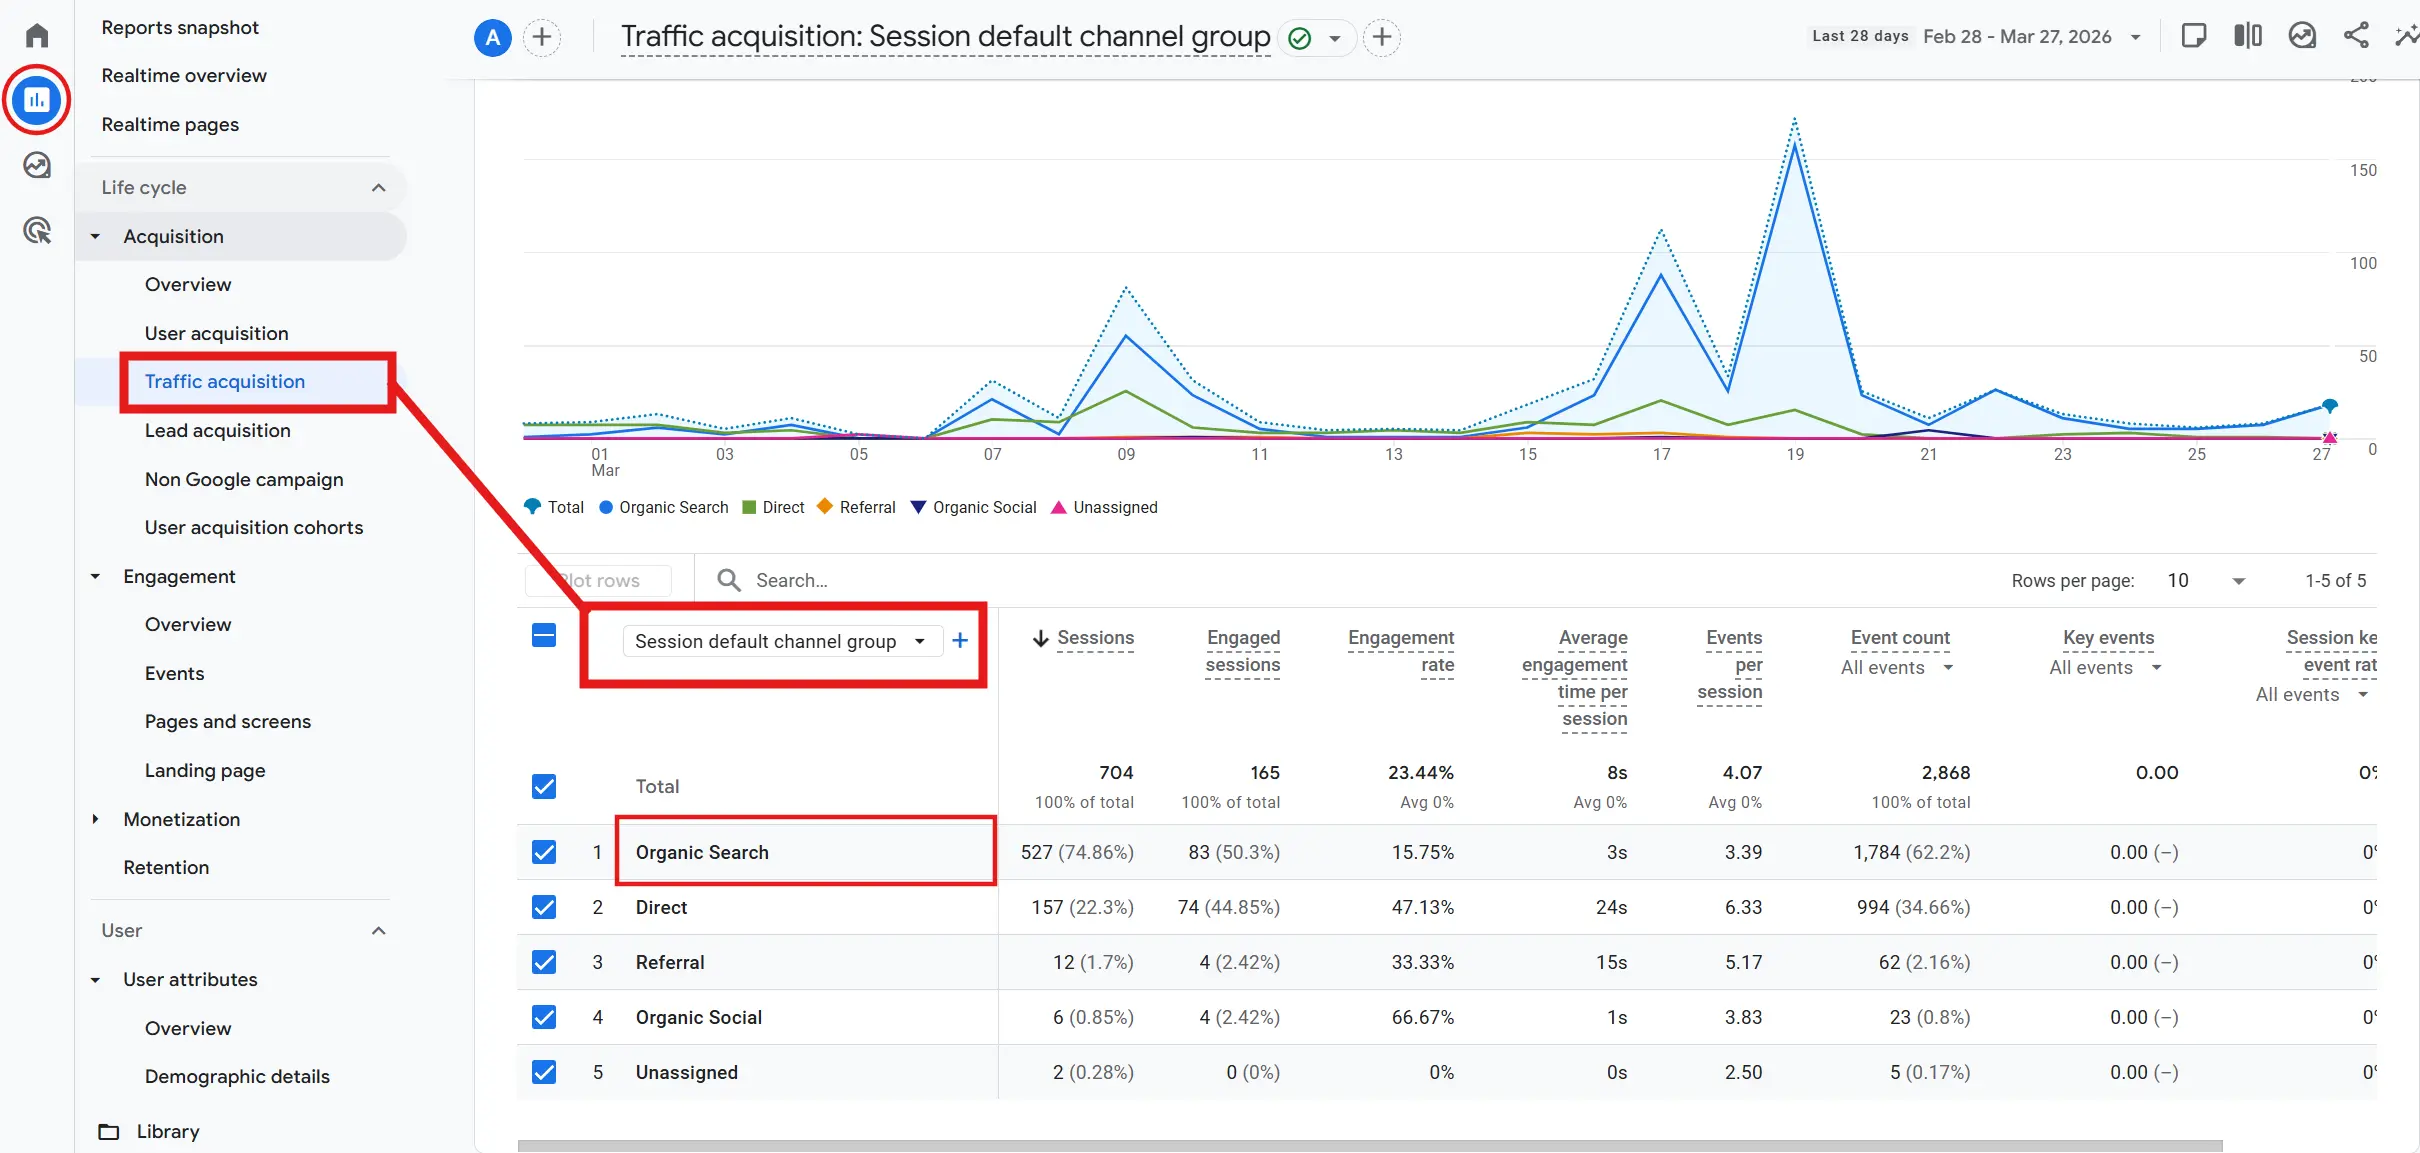
Task: Open Realtime overview
Action: click(184, 75)
